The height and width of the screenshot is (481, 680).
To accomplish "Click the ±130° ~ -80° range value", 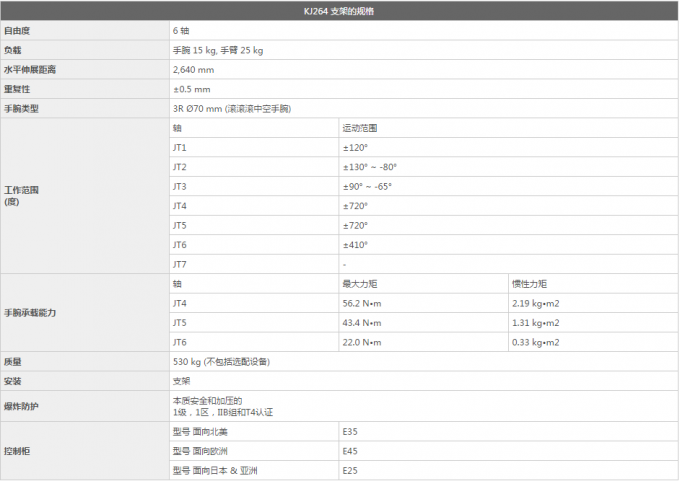I will pyautogui.click(x=369, y=167).
